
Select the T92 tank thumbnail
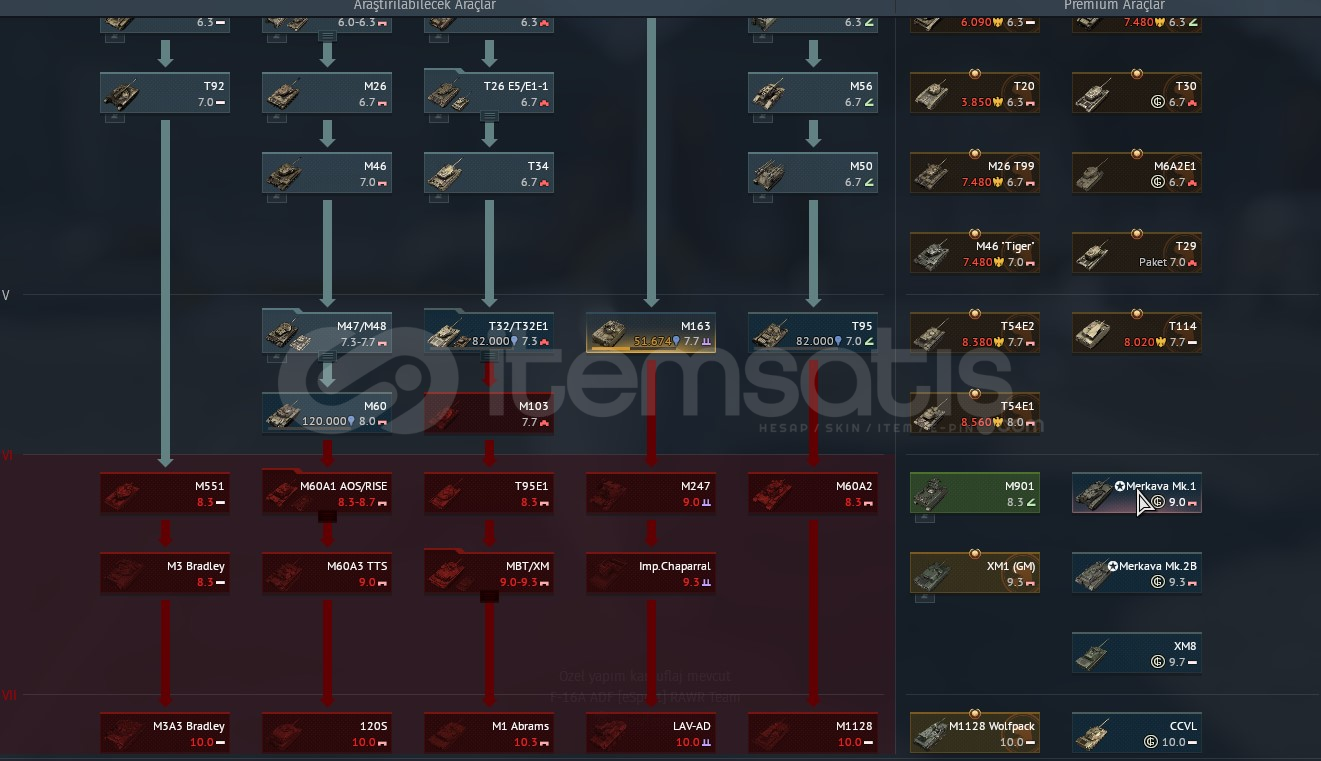[122, 94]
